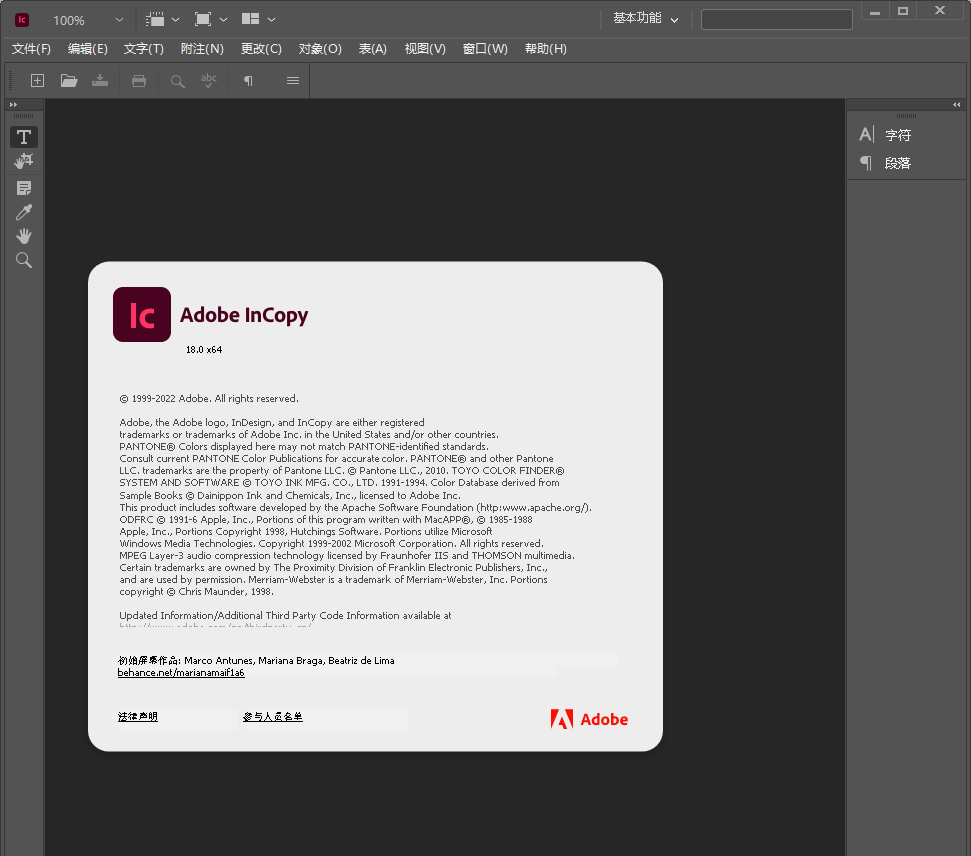Click the Open folder icon
Screen dimensions: 971x856
69,81
